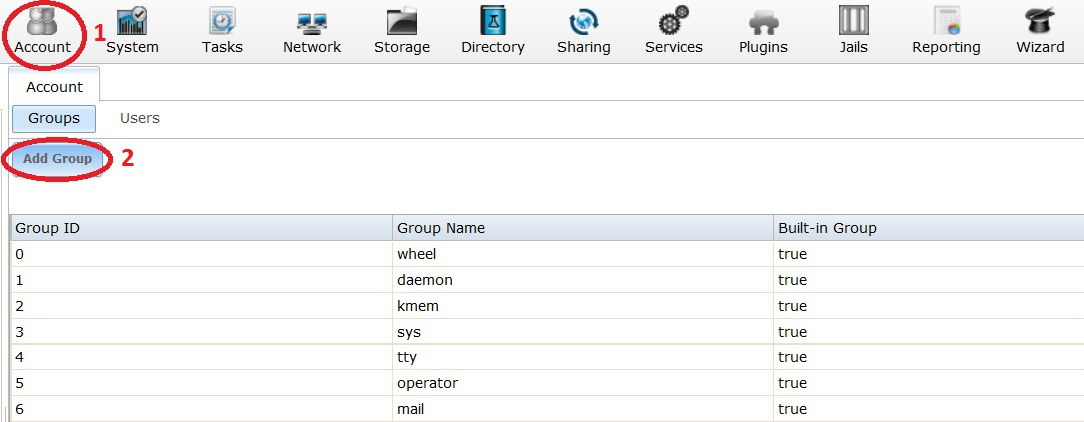Viewport: 1084px width, 422px height.
Task: Sort by Group Name column header
Action: tap(441, 228)
